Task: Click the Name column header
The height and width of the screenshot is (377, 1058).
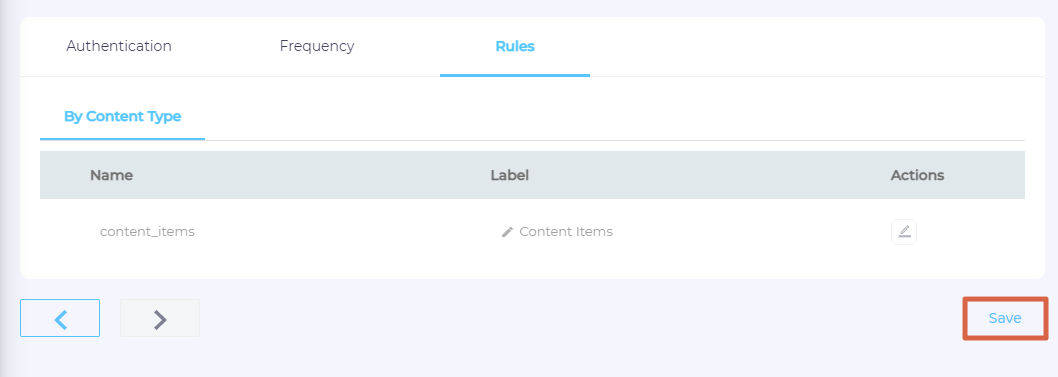Action: pos(111,175)
